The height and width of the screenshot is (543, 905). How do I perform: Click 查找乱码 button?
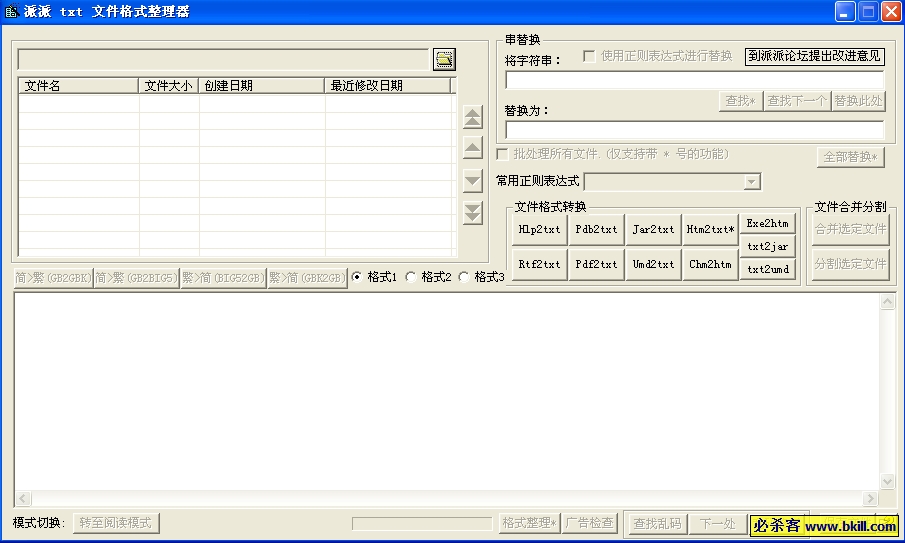(x=657, y=524)
